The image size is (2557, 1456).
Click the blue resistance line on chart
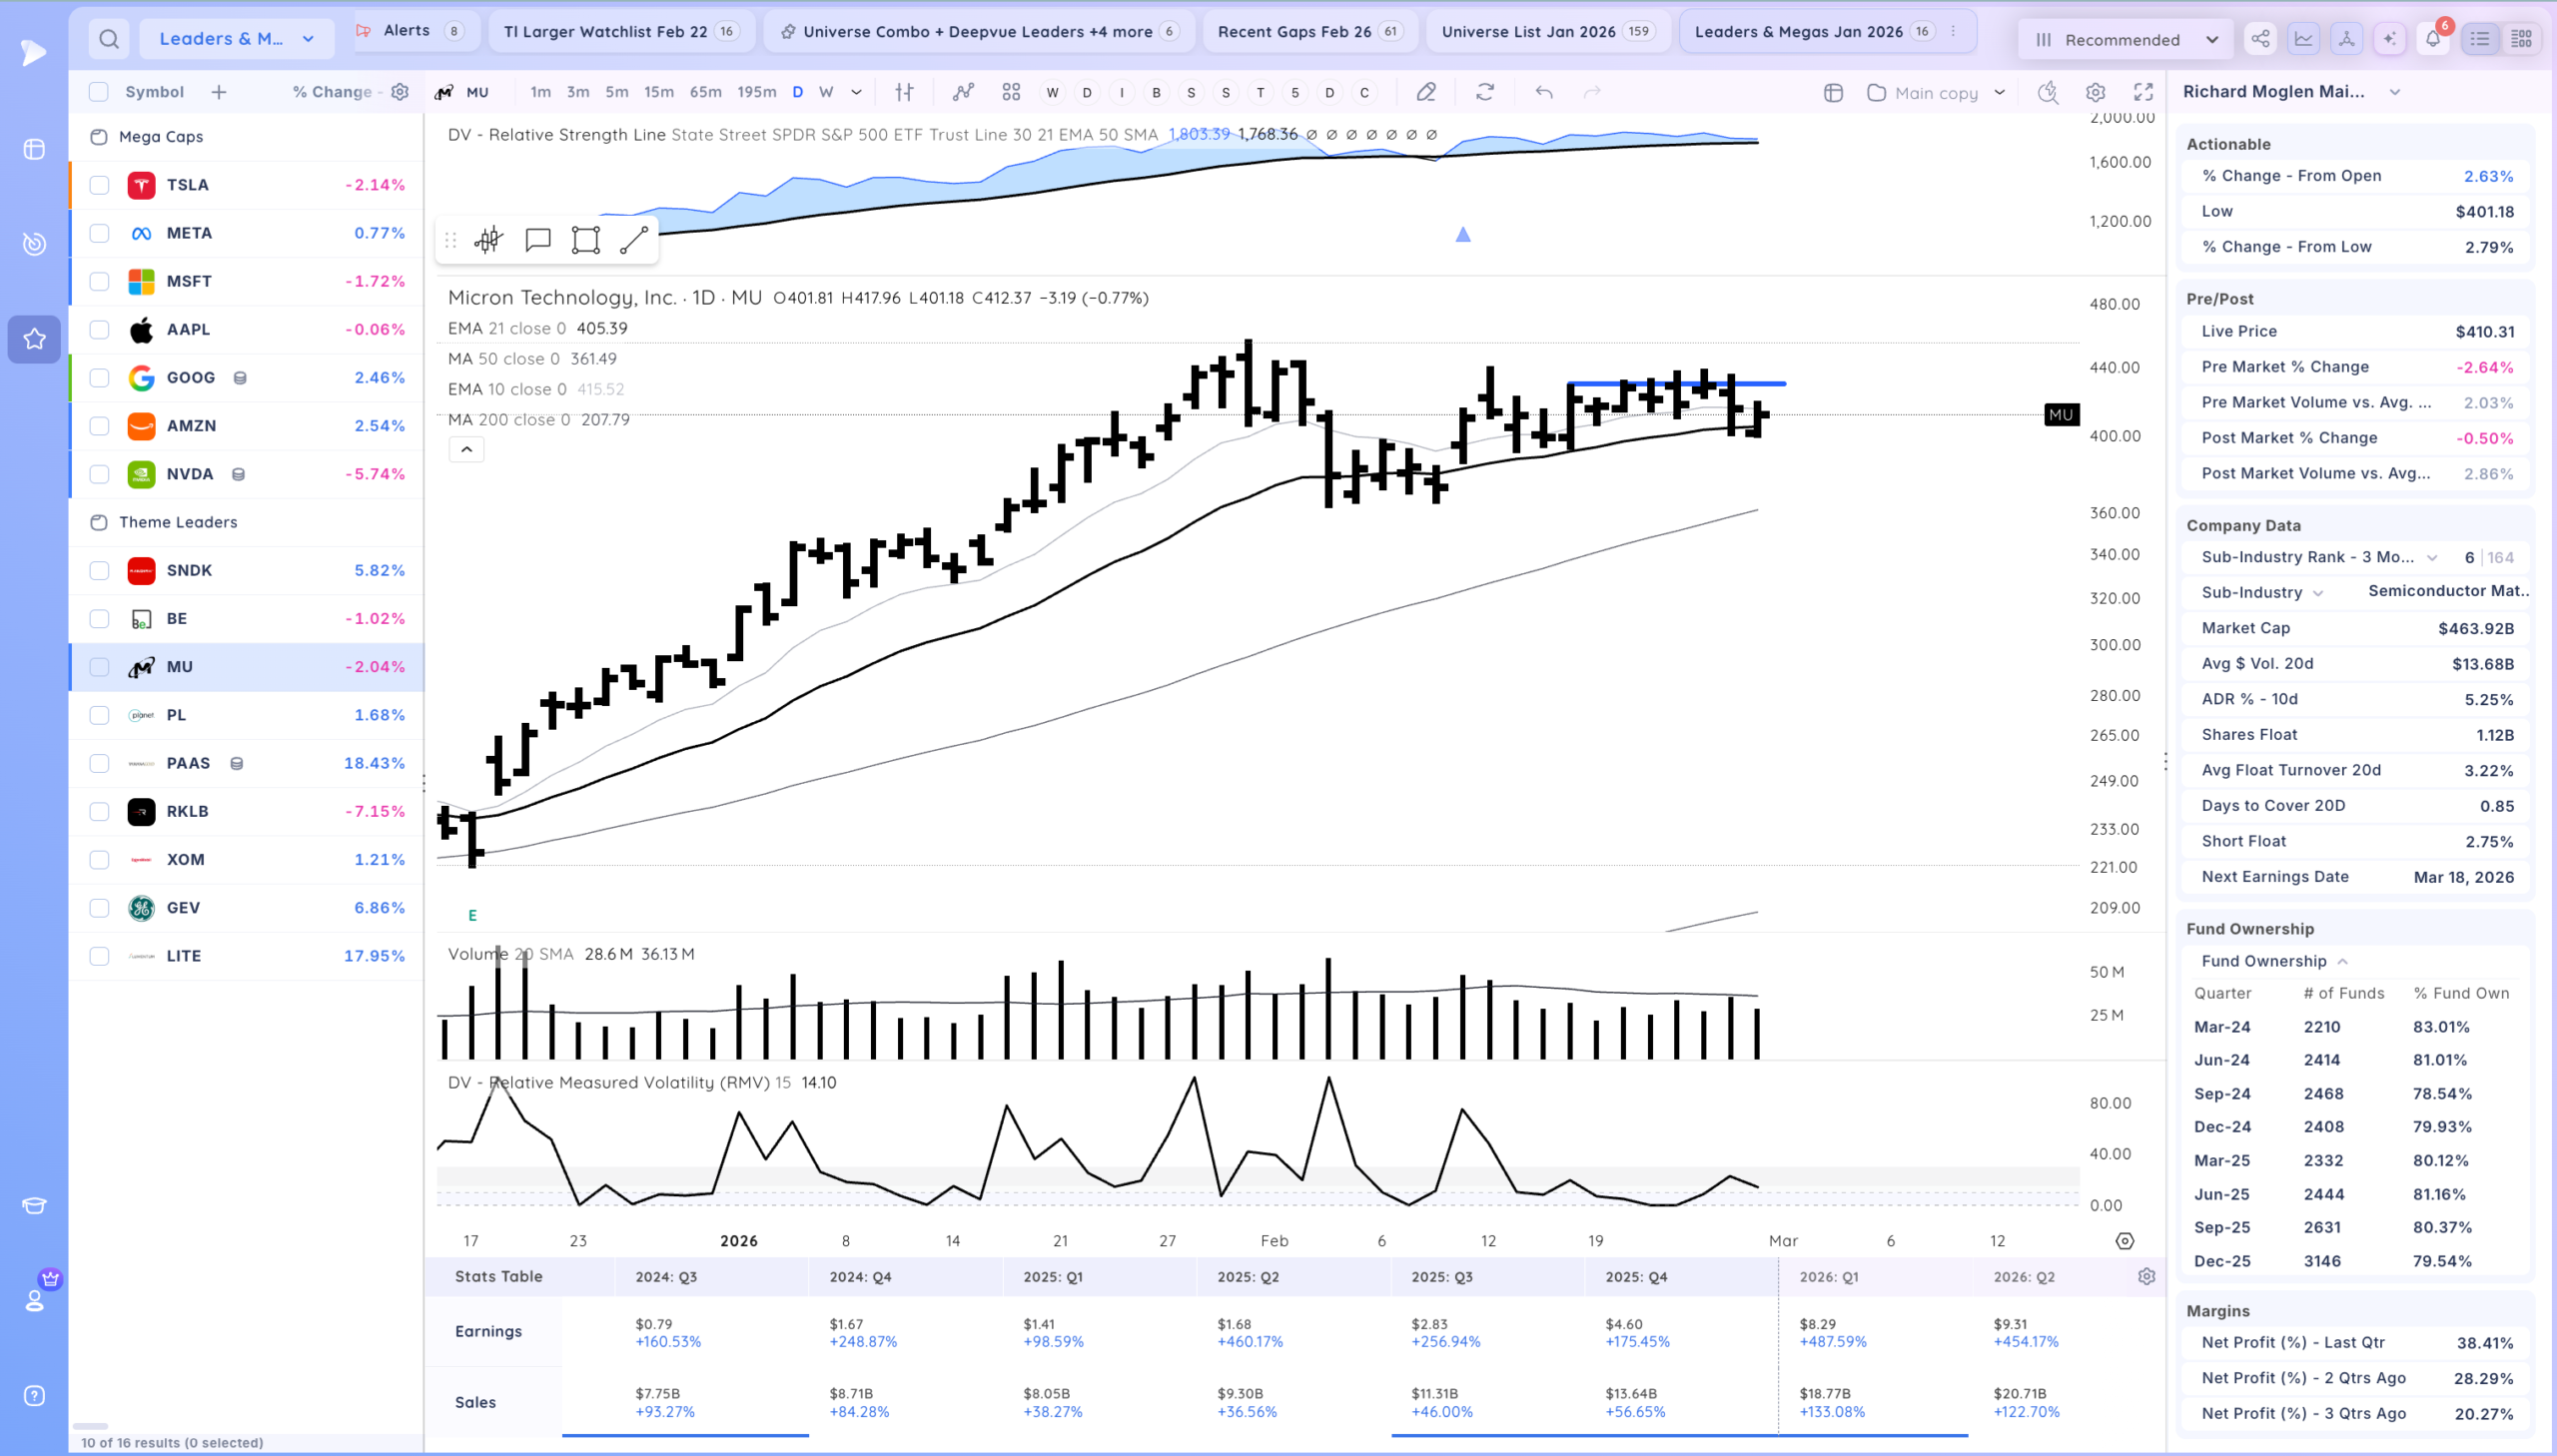[x=1676, y=384]
